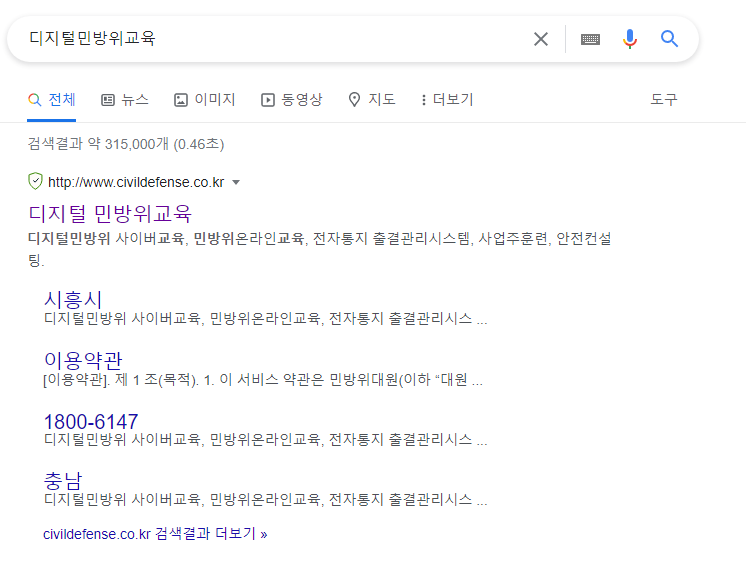This screenshot has height=568, width=746.
Task: Open the 도구 search tools
Action: [664, 100]
